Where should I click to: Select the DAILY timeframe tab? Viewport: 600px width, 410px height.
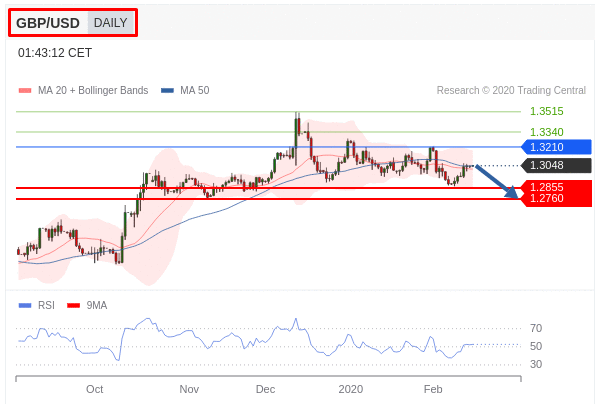[111, 23]
